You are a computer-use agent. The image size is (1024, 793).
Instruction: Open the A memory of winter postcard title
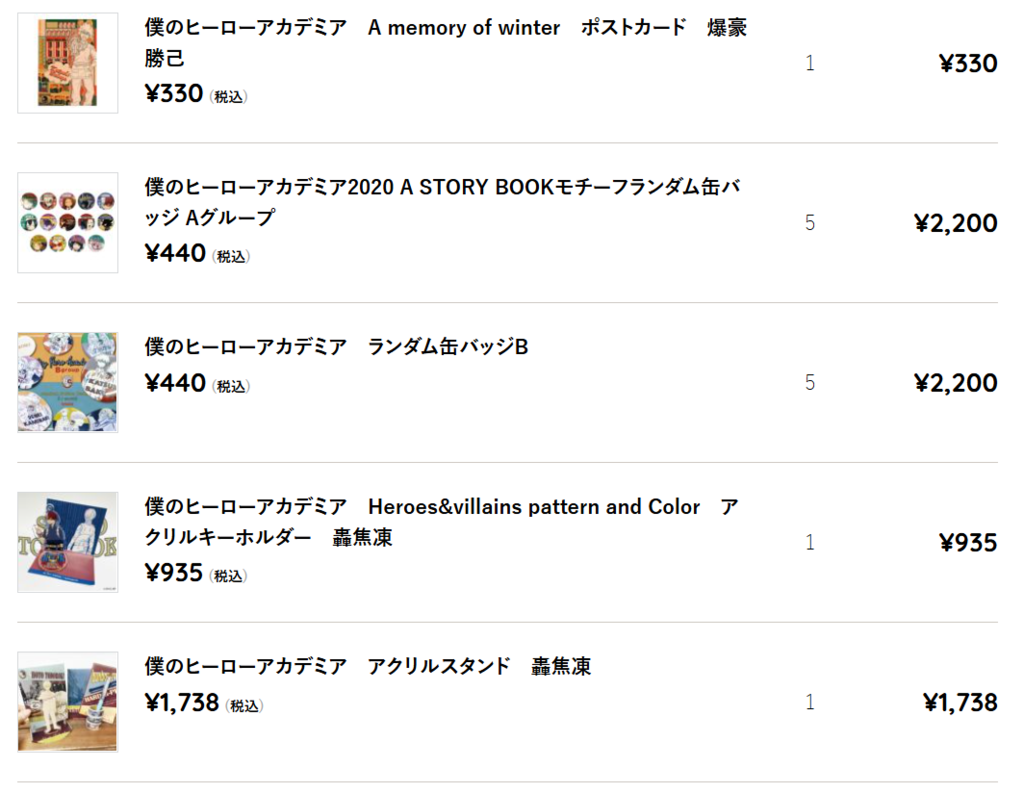tap(445, 42)
